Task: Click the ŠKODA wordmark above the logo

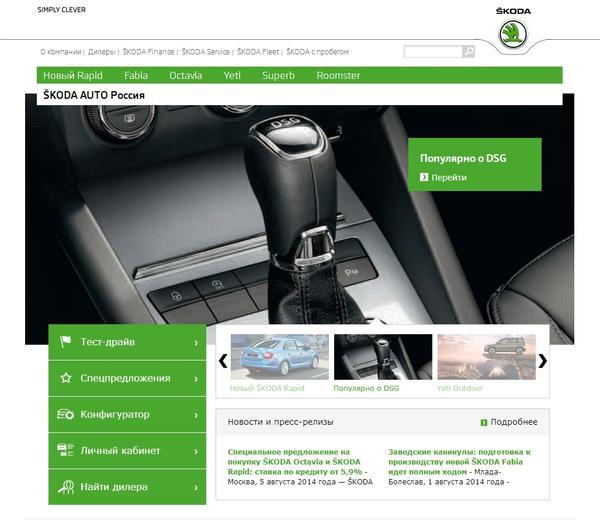Action: point(513,11)
